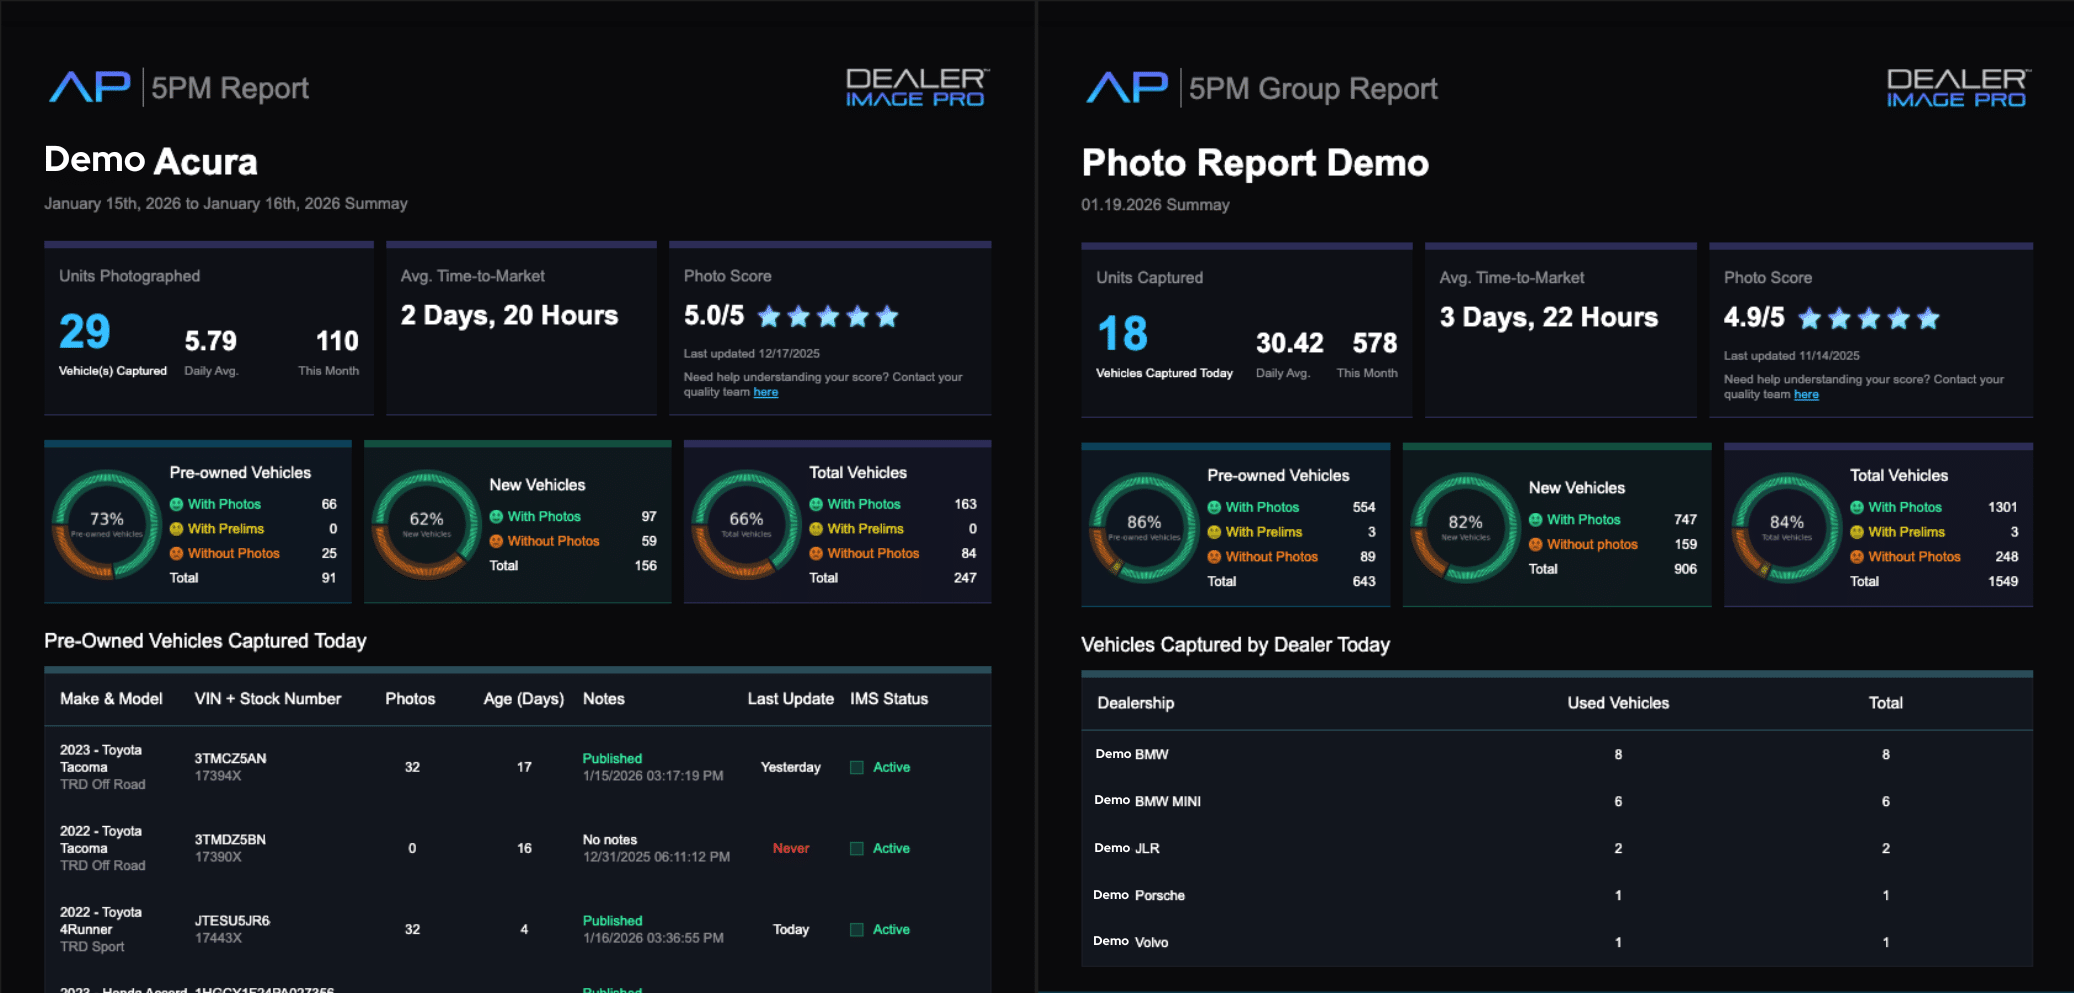The height and width of the screenshot is (993, 2074).
Task: Toggle IMS Status checkbox for Toyota 4Runner
Action: tap(857, 930)
